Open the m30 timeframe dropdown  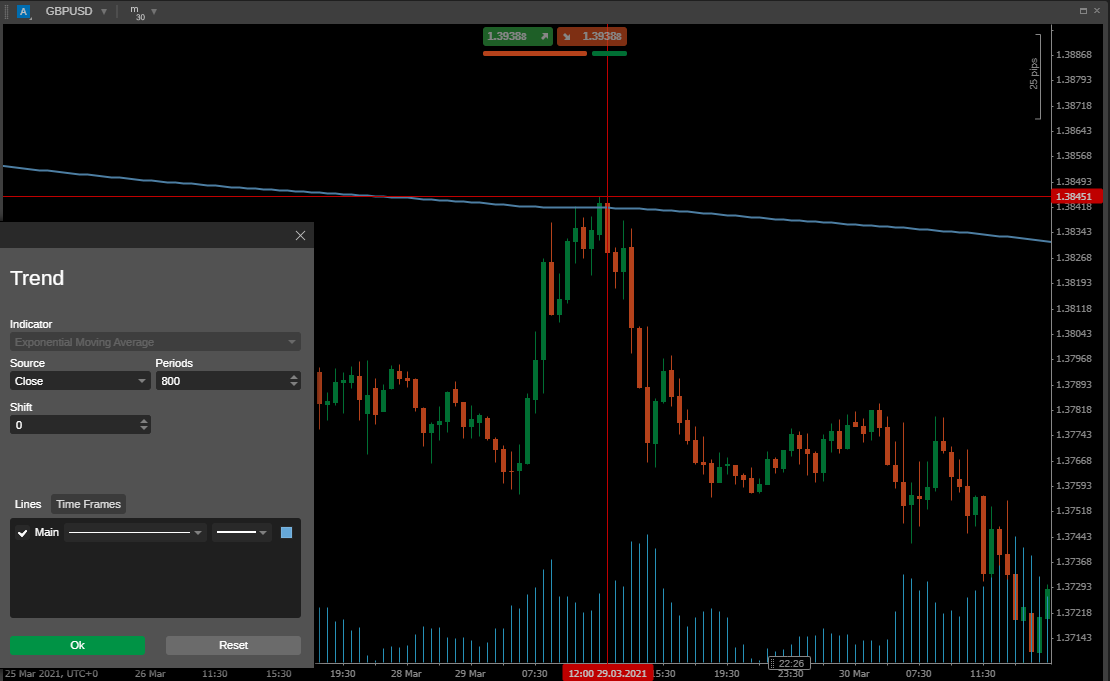pyautogui.click(x=153, y=11)
